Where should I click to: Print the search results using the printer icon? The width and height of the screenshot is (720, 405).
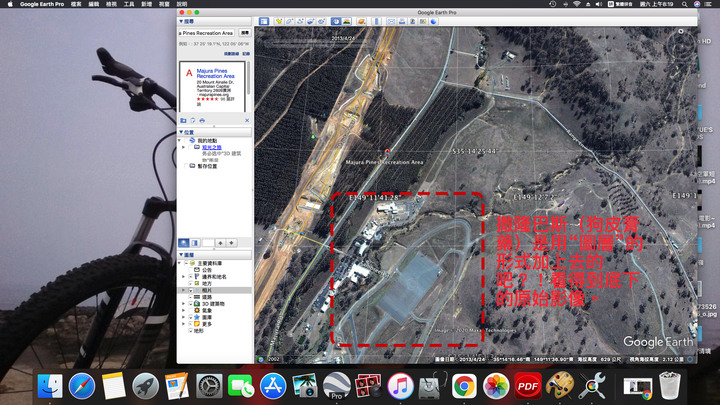(202, 121)
